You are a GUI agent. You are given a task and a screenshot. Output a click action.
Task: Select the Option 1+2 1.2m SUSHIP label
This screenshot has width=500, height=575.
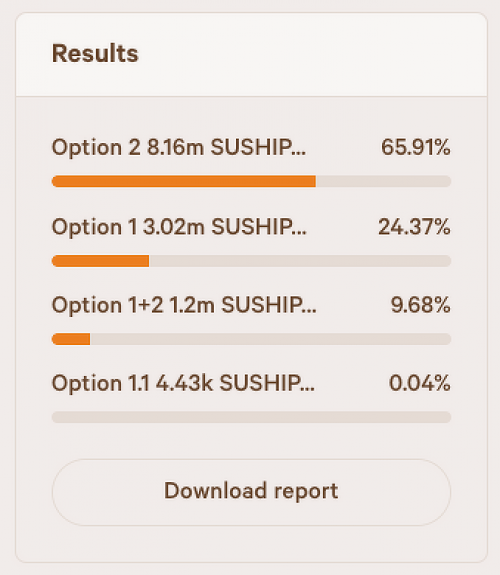point(184,305)
